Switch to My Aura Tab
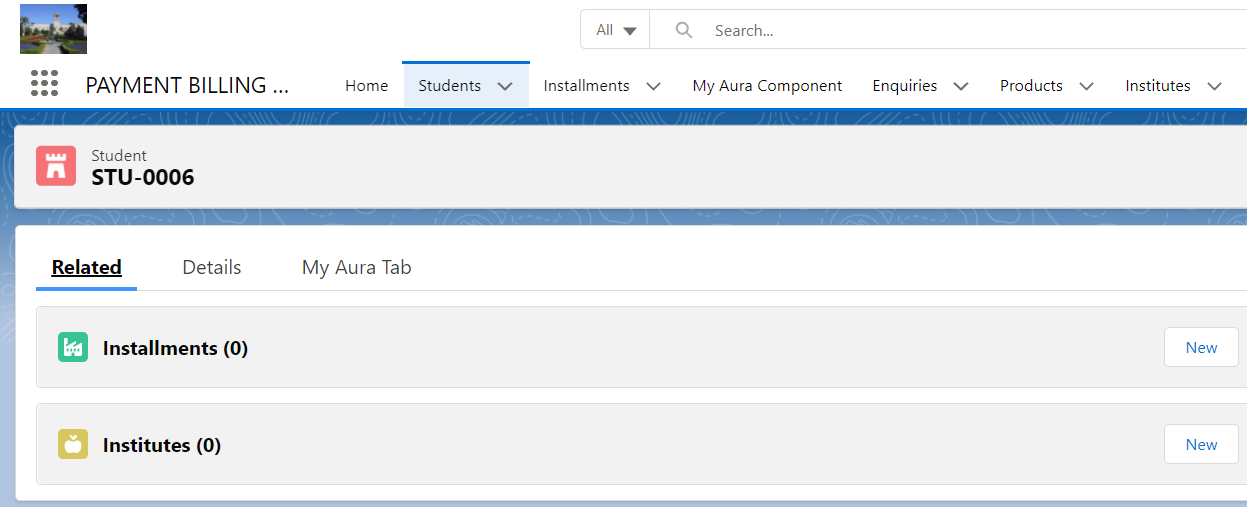The image size is (1247, 507). pyautogui.click(x=356, y=267)
